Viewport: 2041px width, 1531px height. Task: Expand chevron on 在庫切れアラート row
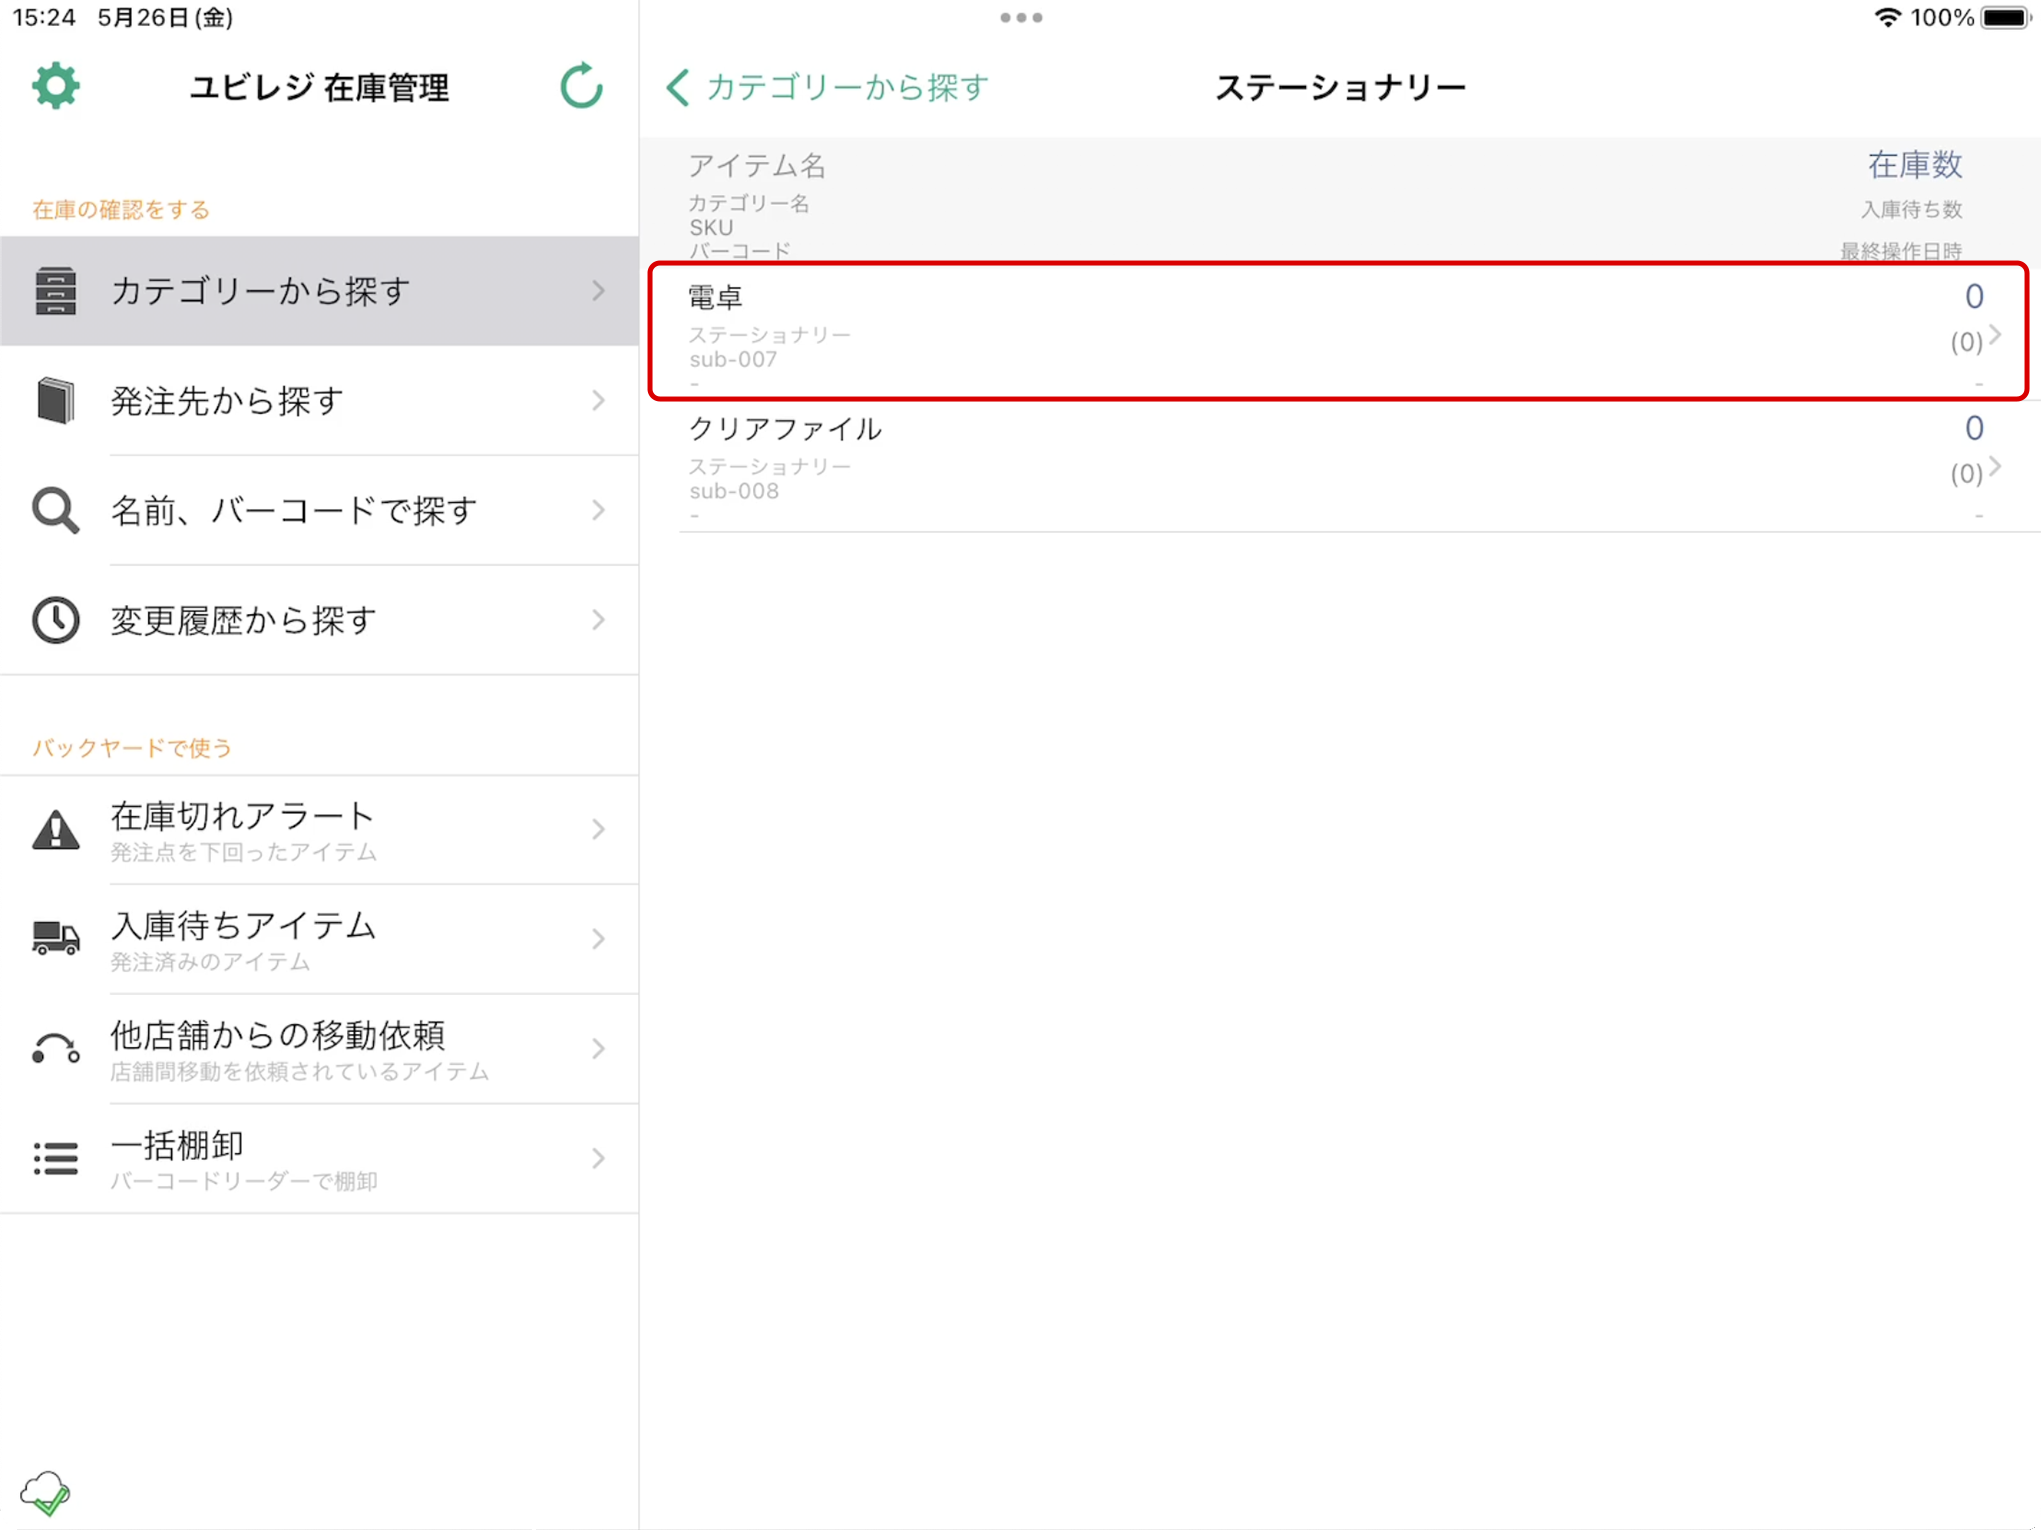598,830
